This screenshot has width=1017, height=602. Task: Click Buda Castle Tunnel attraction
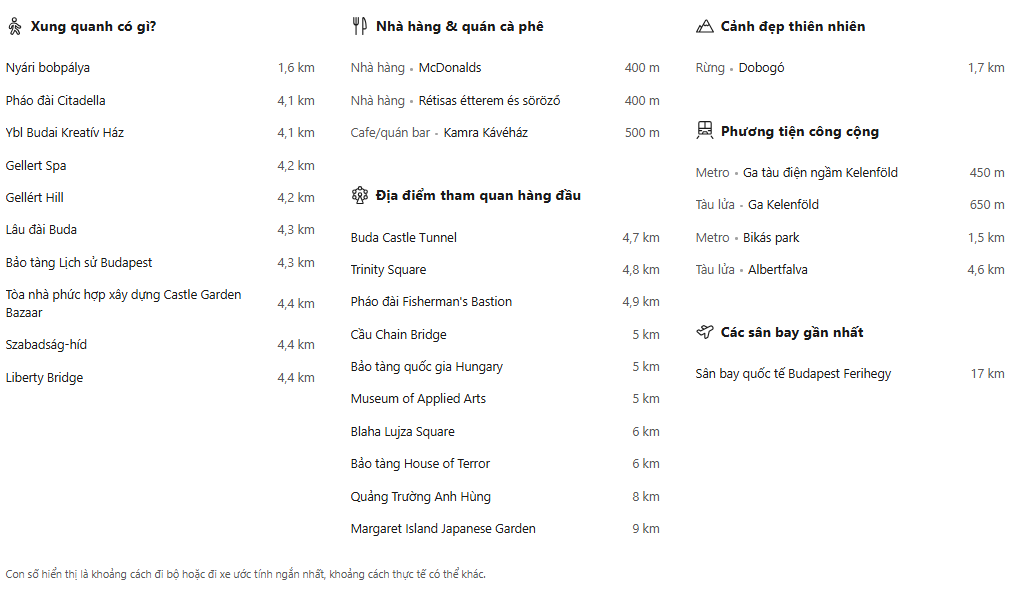click(x=403, y=238)
